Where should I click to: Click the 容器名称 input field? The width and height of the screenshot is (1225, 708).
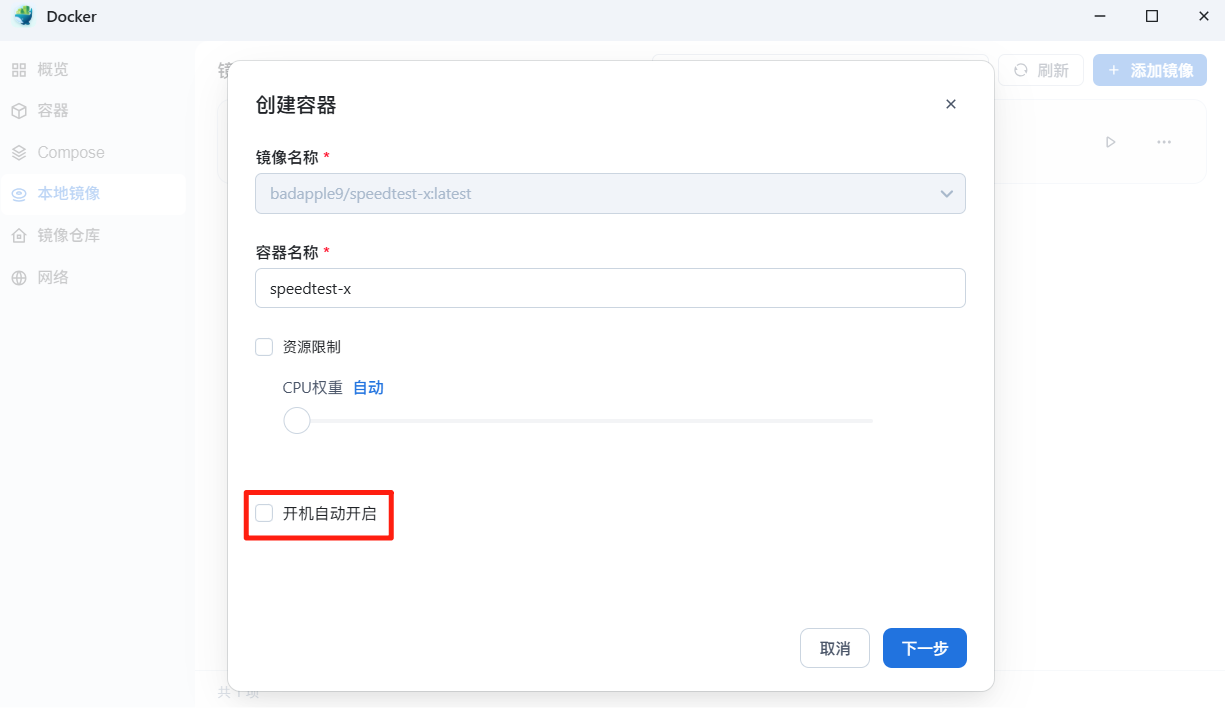pyautogui.click(x=610, y=288)
